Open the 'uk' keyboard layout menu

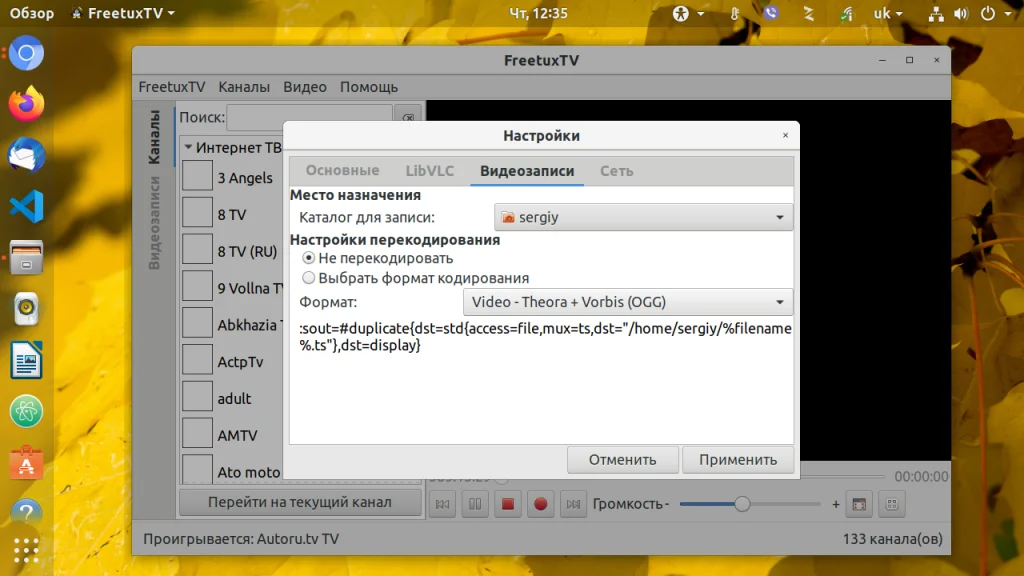(x=888, y=13)
